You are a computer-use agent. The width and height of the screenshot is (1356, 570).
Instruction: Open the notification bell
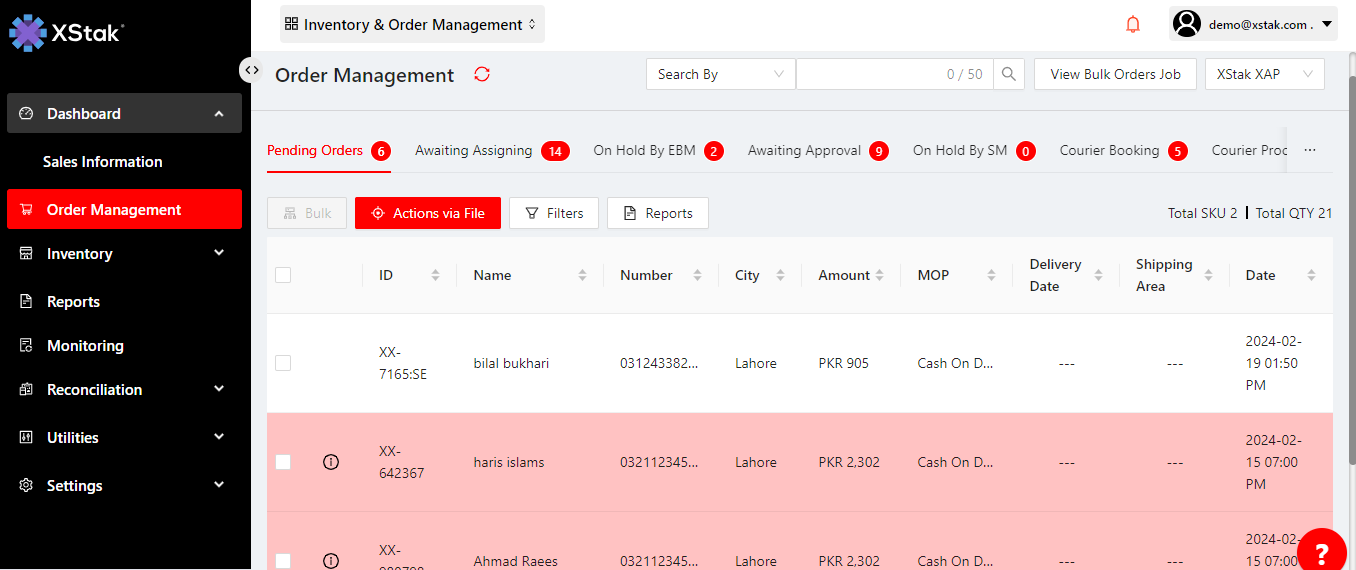[1133, 25]
